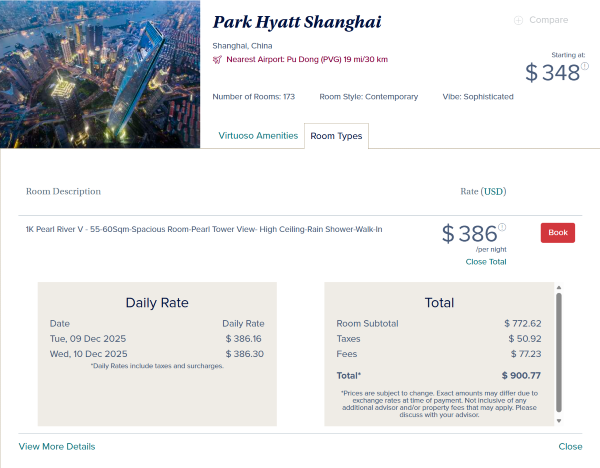
Task: Expand View More Details
Action: pos(57,446)
